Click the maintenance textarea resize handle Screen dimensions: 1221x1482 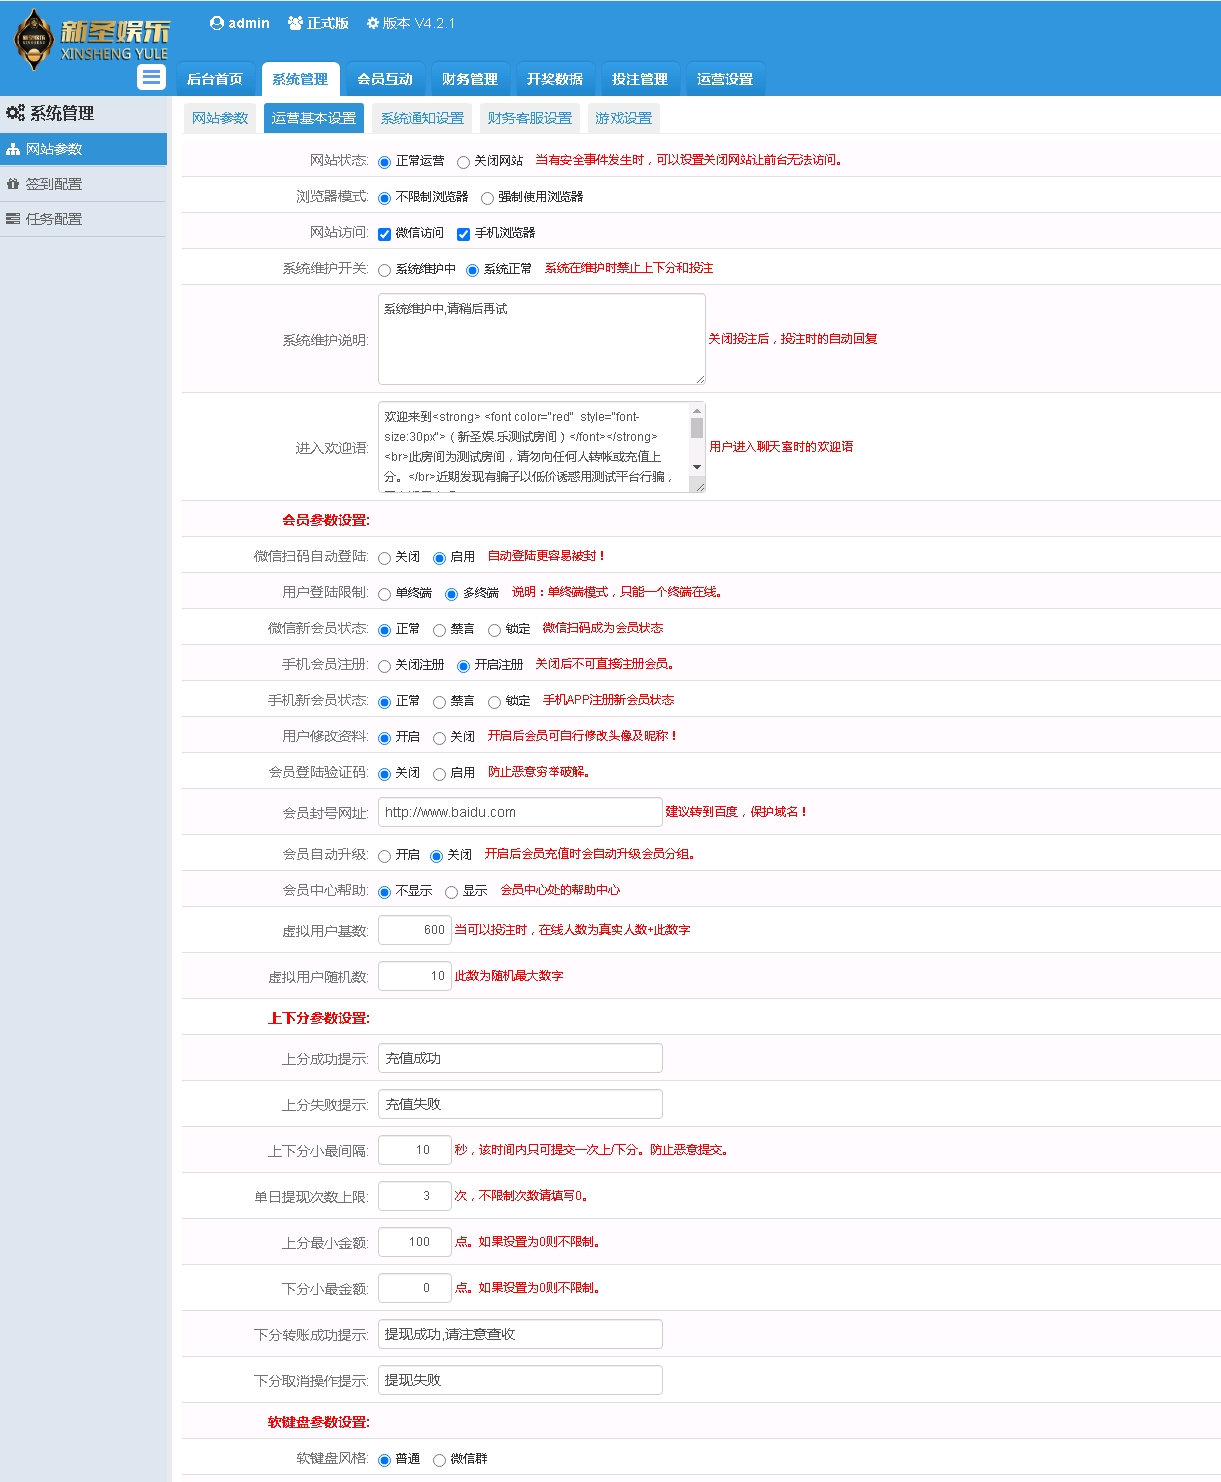[x=700, y=379]
